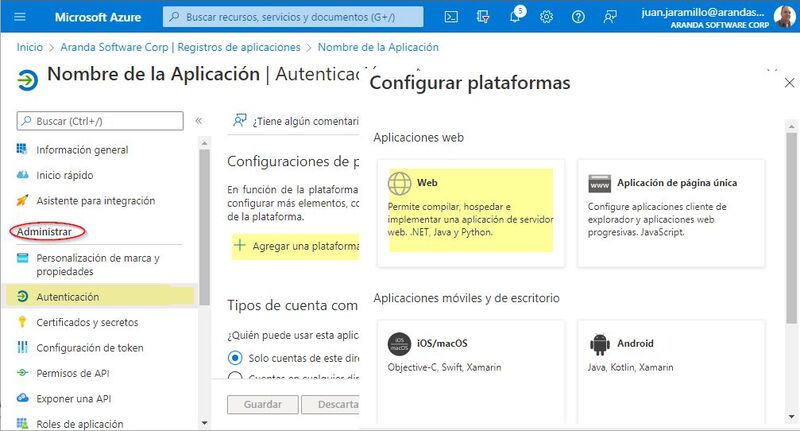Select the 'Solo cuentas de este directorio' radio button
Screen dimensions: 800x431
click(235, 358)
